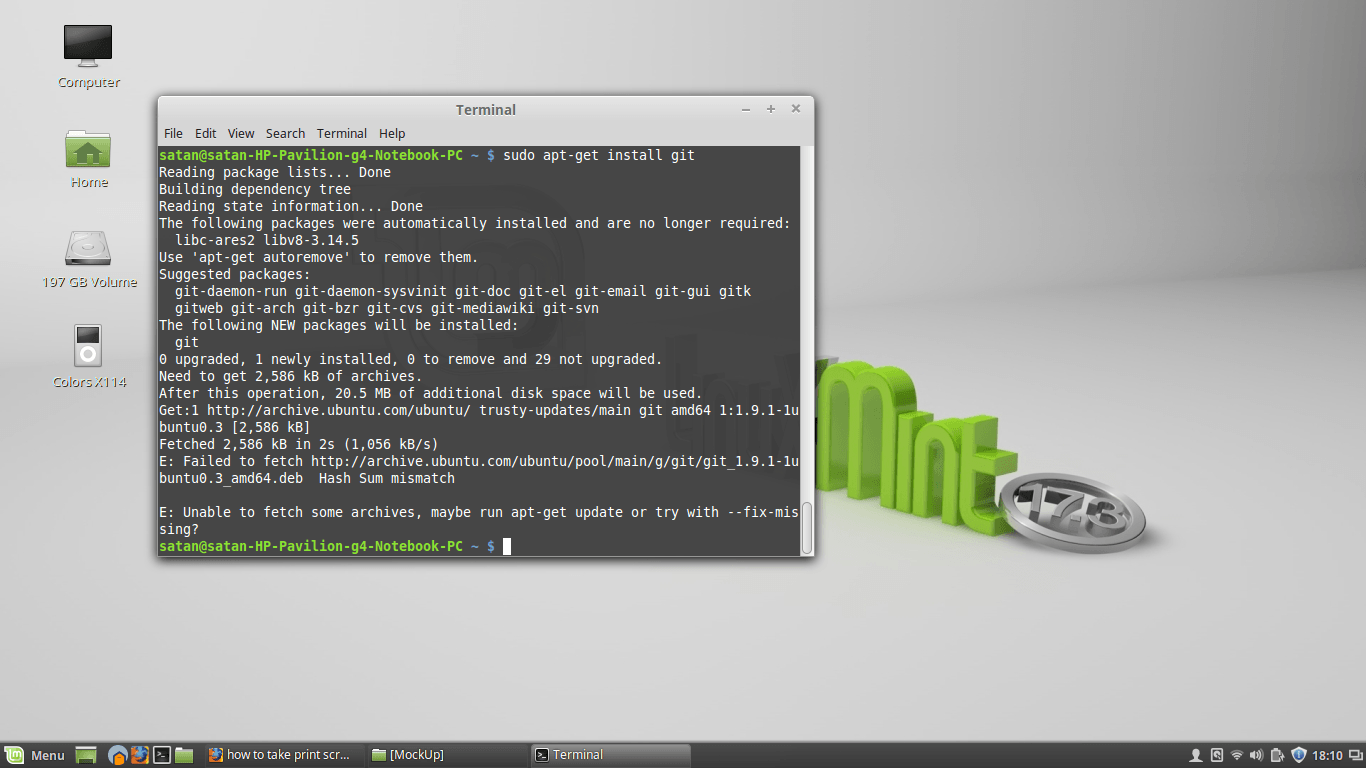The width and height of the screenshot is (1366, 768).
Task: Launch Terminal from the panel launcher
Action: point(162,755)
